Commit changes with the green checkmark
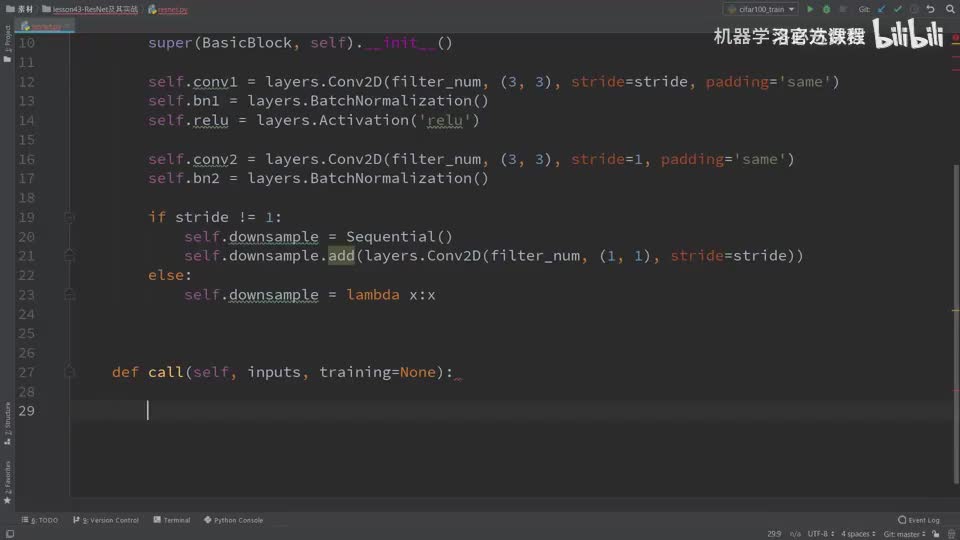The height and width of the screenshot is (540, 960). click(x=898, y=9)
